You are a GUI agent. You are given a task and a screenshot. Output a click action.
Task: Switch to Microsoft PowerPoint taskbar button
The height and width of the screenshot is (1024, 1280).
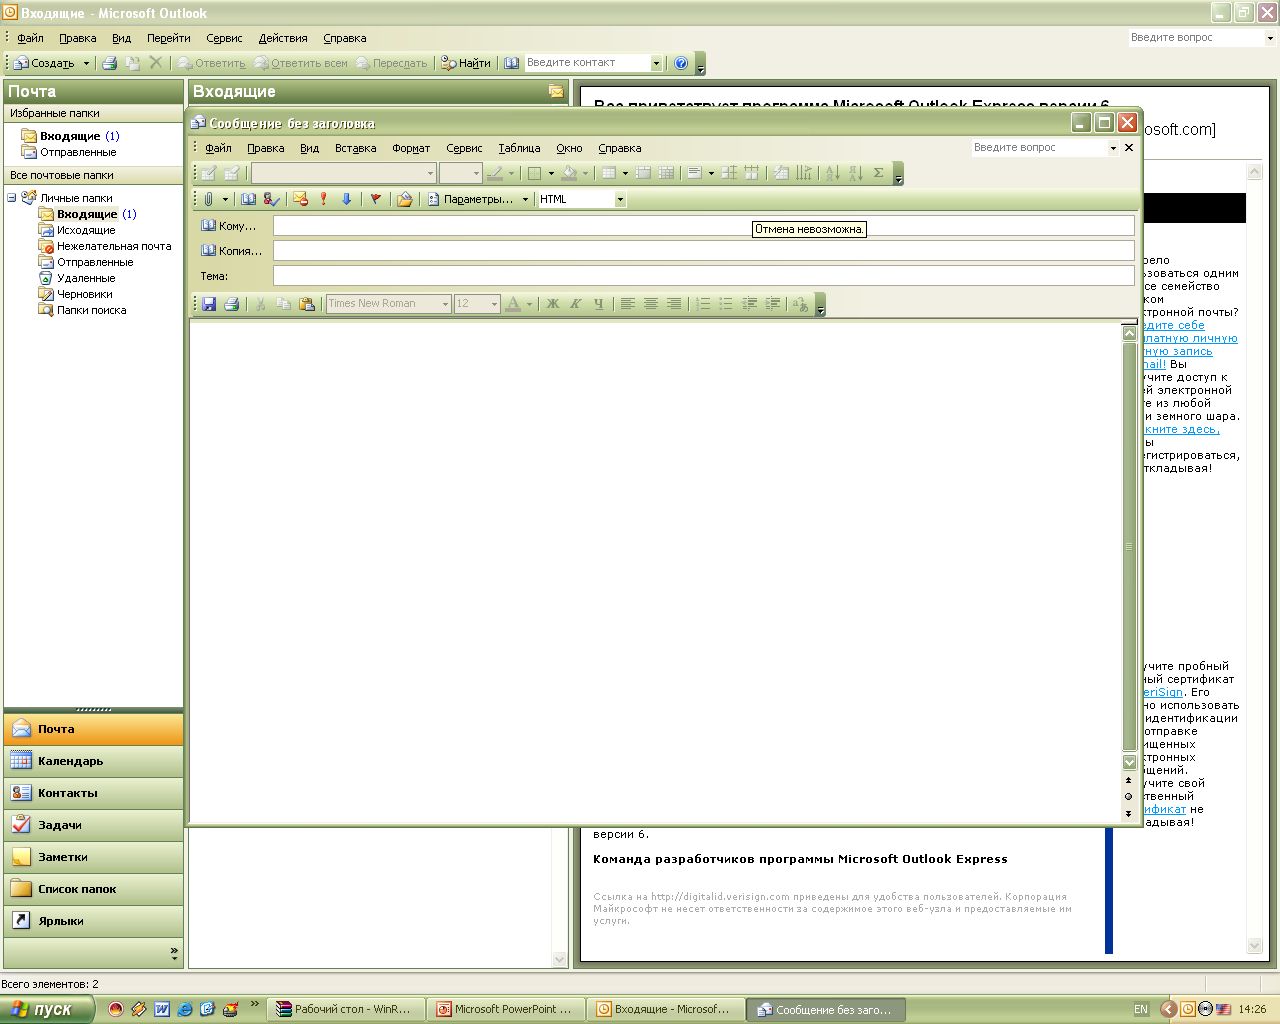pyautogui.click(x=505, y=1010)
